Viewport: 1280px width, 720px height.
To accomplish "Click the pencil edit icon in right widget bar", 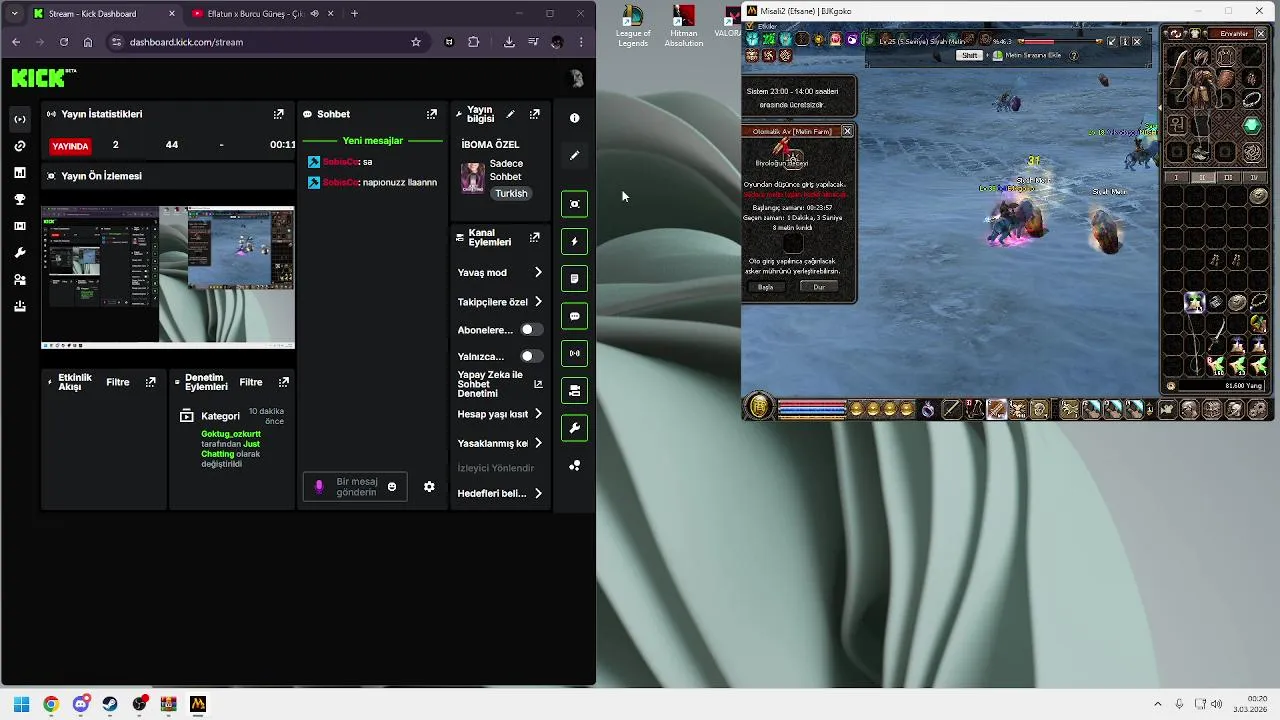I will click(574, 156).
